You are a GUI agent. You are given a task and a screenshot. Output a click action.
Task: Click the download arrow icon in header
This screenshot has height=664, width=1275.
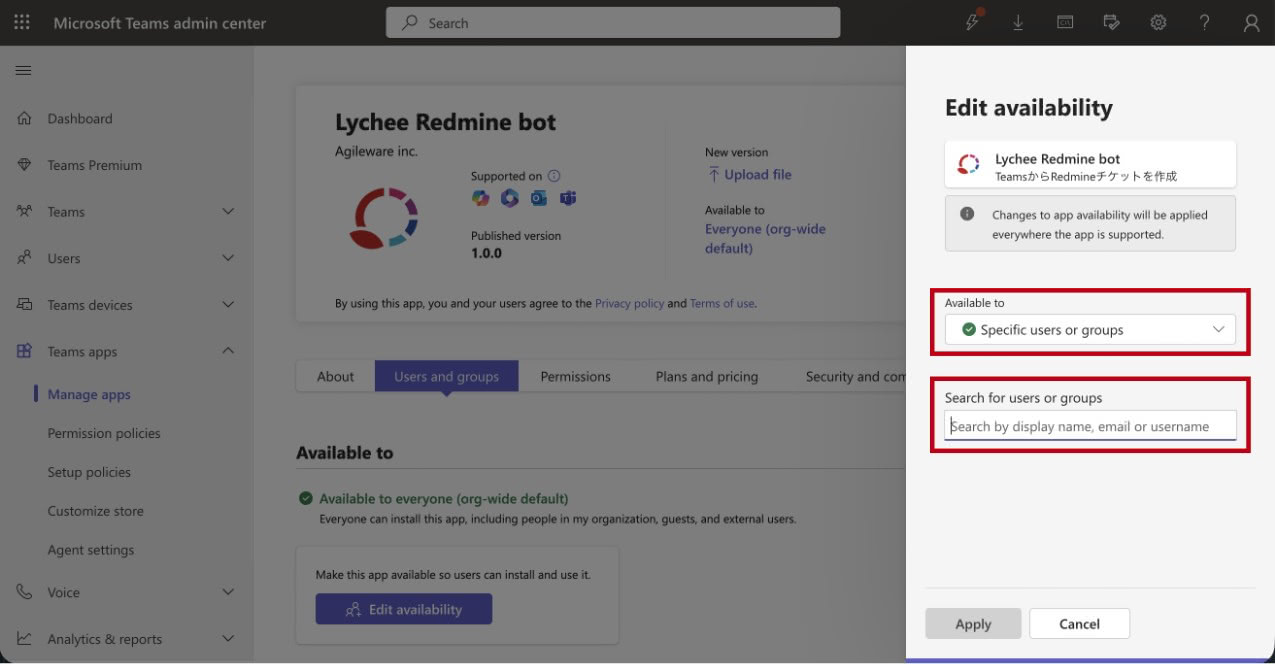(x=1019, y=22)
